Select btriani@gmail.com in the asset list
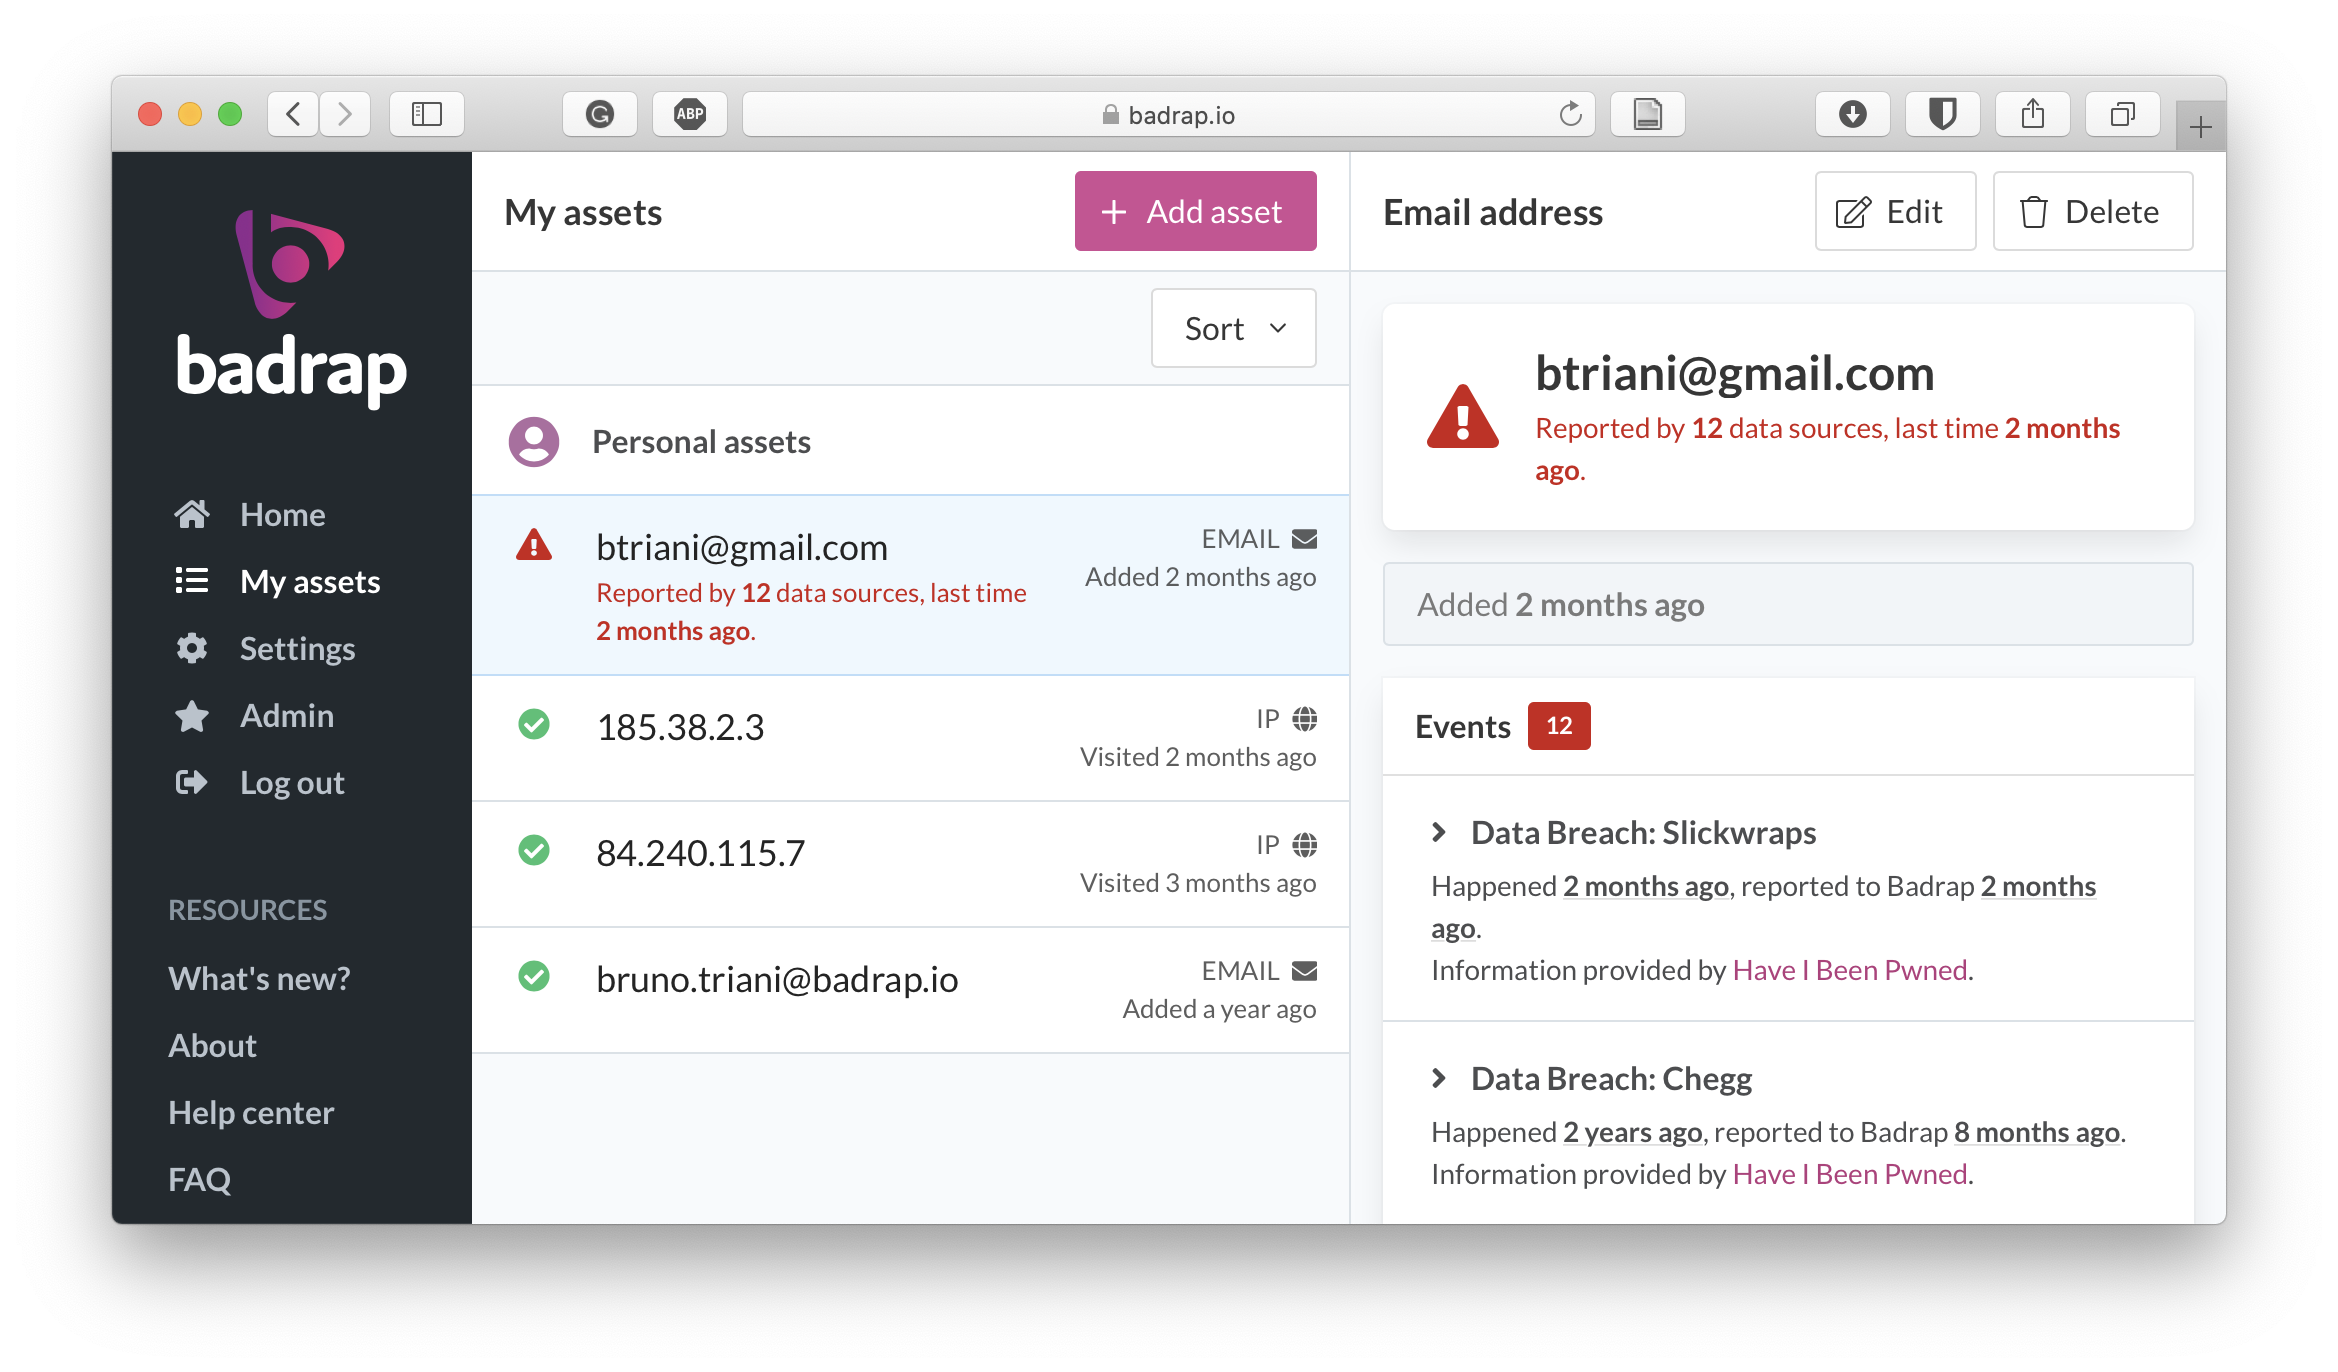 click(x=910, y=585)
